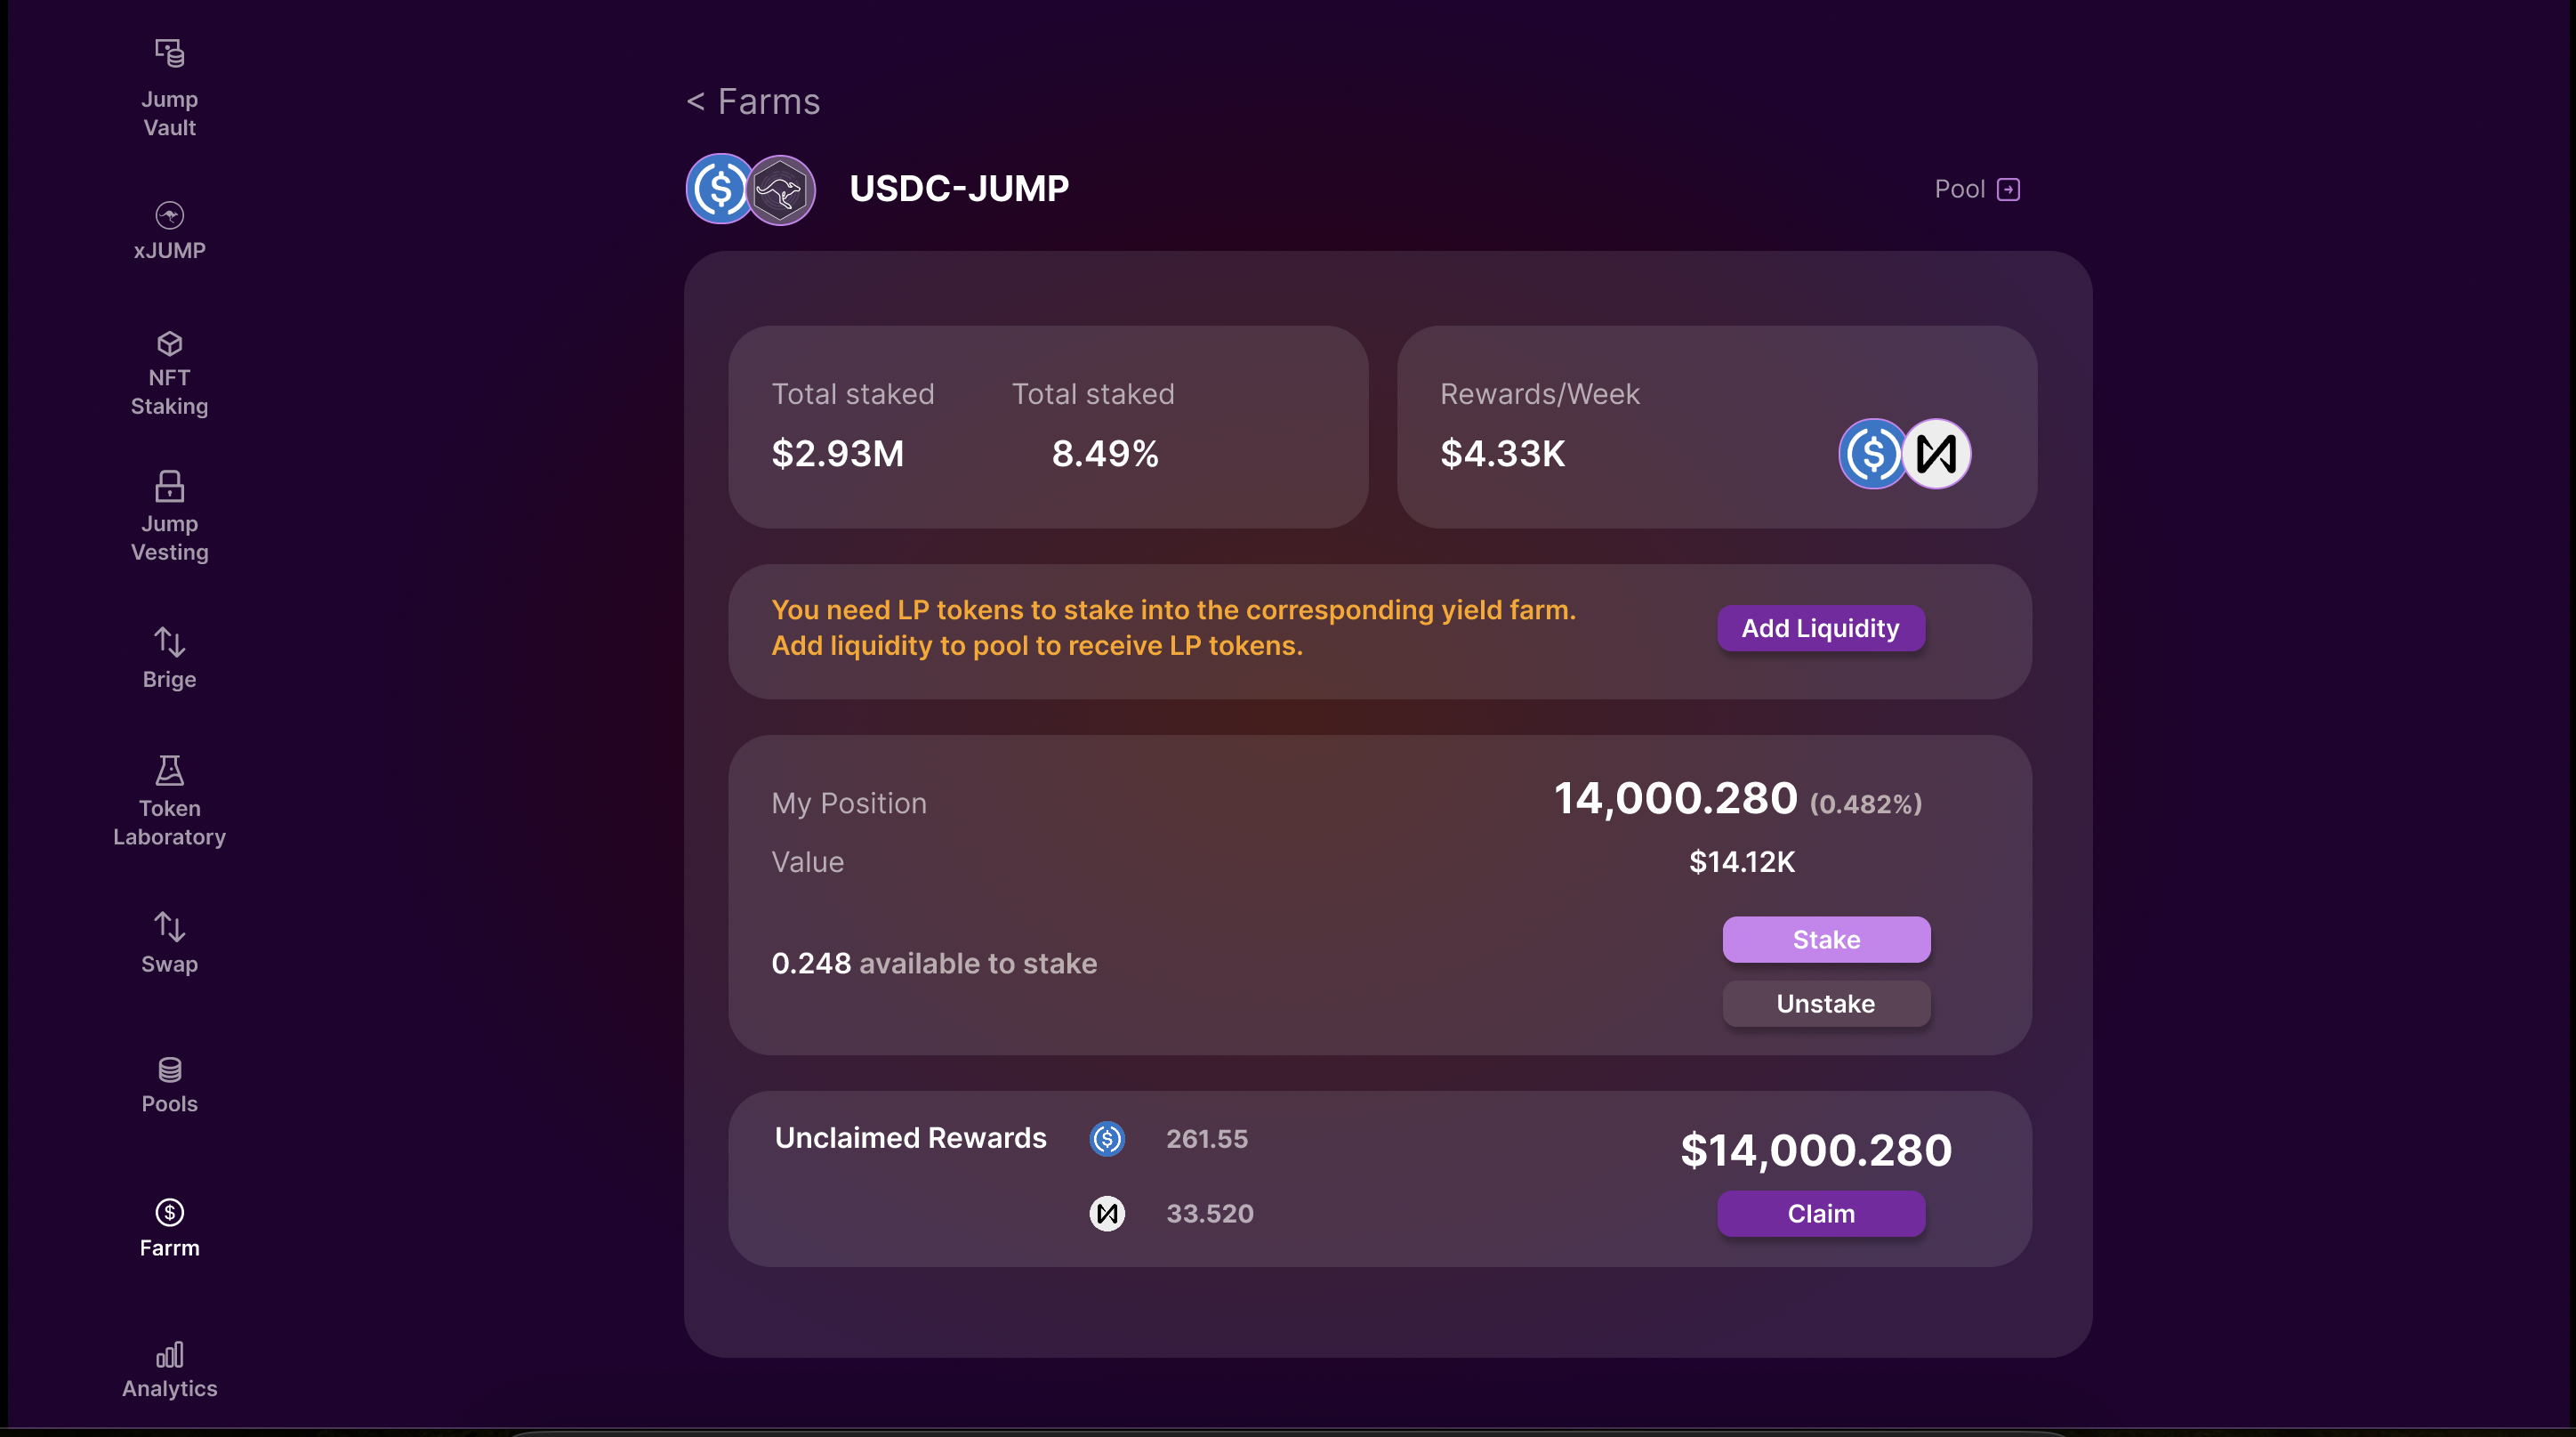Click the NEAR icon beside 33.520 rewards

tap(1107, 1214)
